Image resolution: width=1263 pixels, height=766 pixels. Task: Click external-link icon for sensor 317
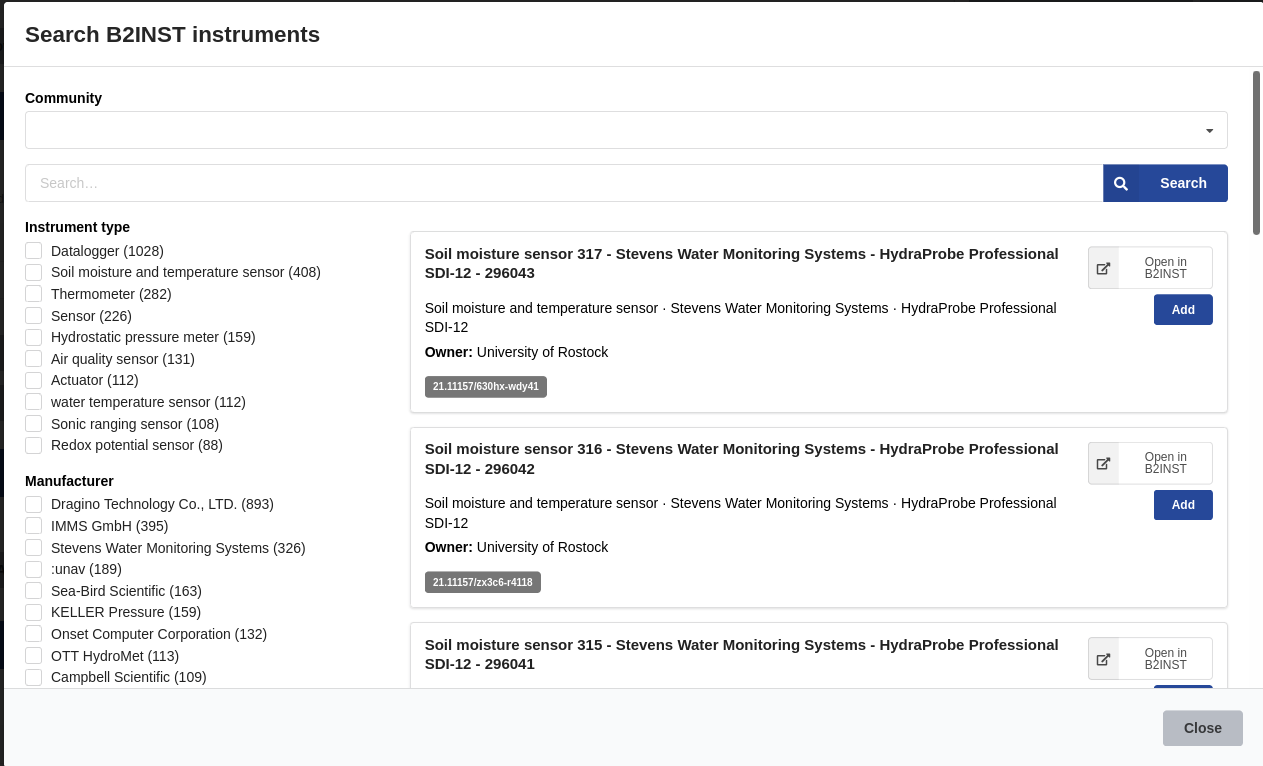point(1103,268)
